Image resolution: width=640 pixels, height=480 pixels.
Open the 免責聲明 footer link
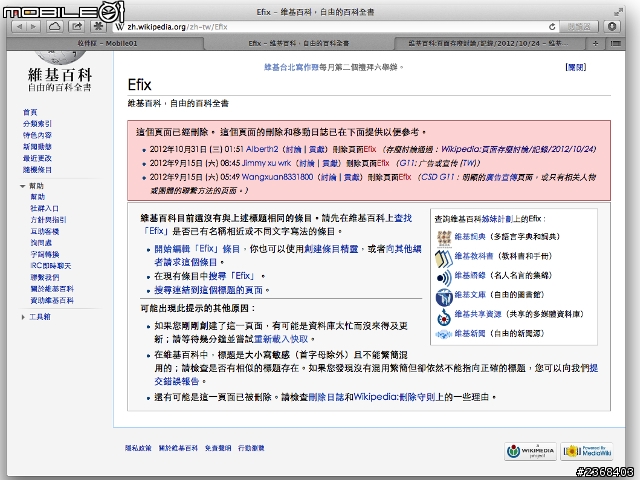(x=218, y=448)
